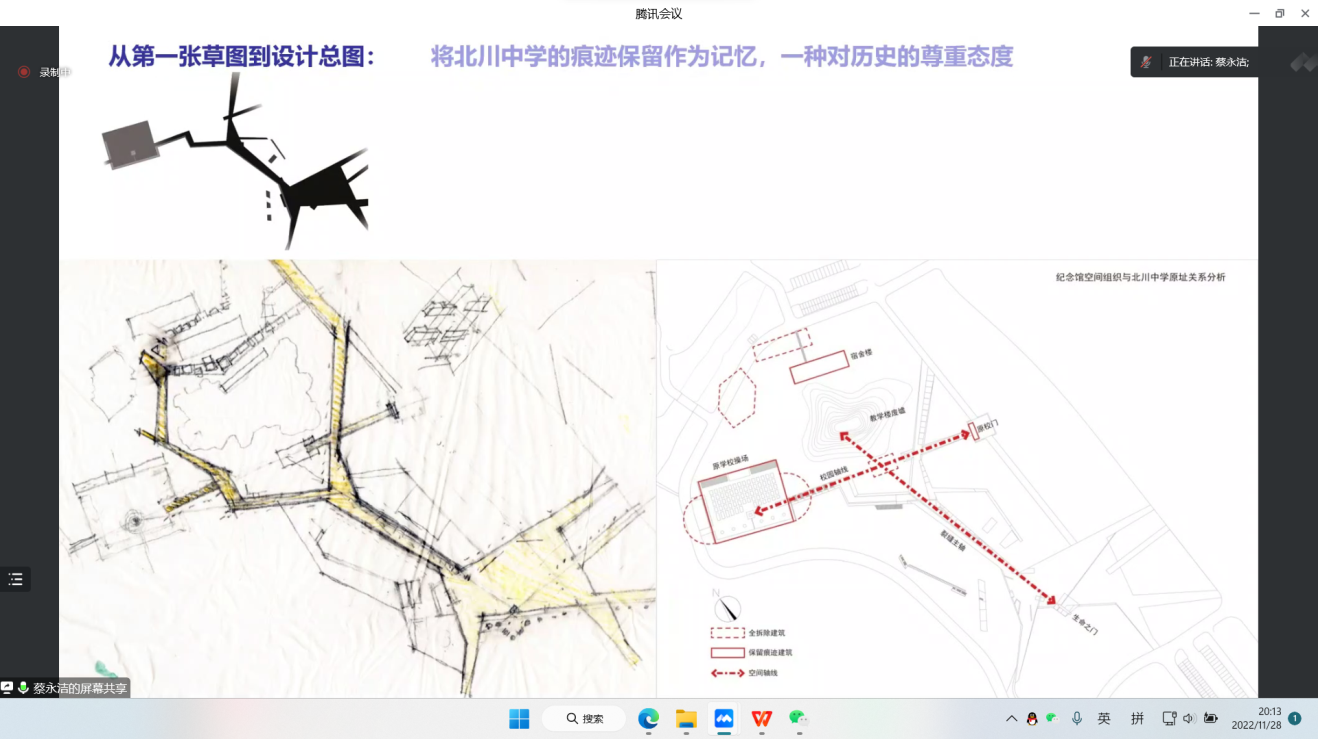Launch Microsoft Edge from taskbar

[x=648, y=718]
